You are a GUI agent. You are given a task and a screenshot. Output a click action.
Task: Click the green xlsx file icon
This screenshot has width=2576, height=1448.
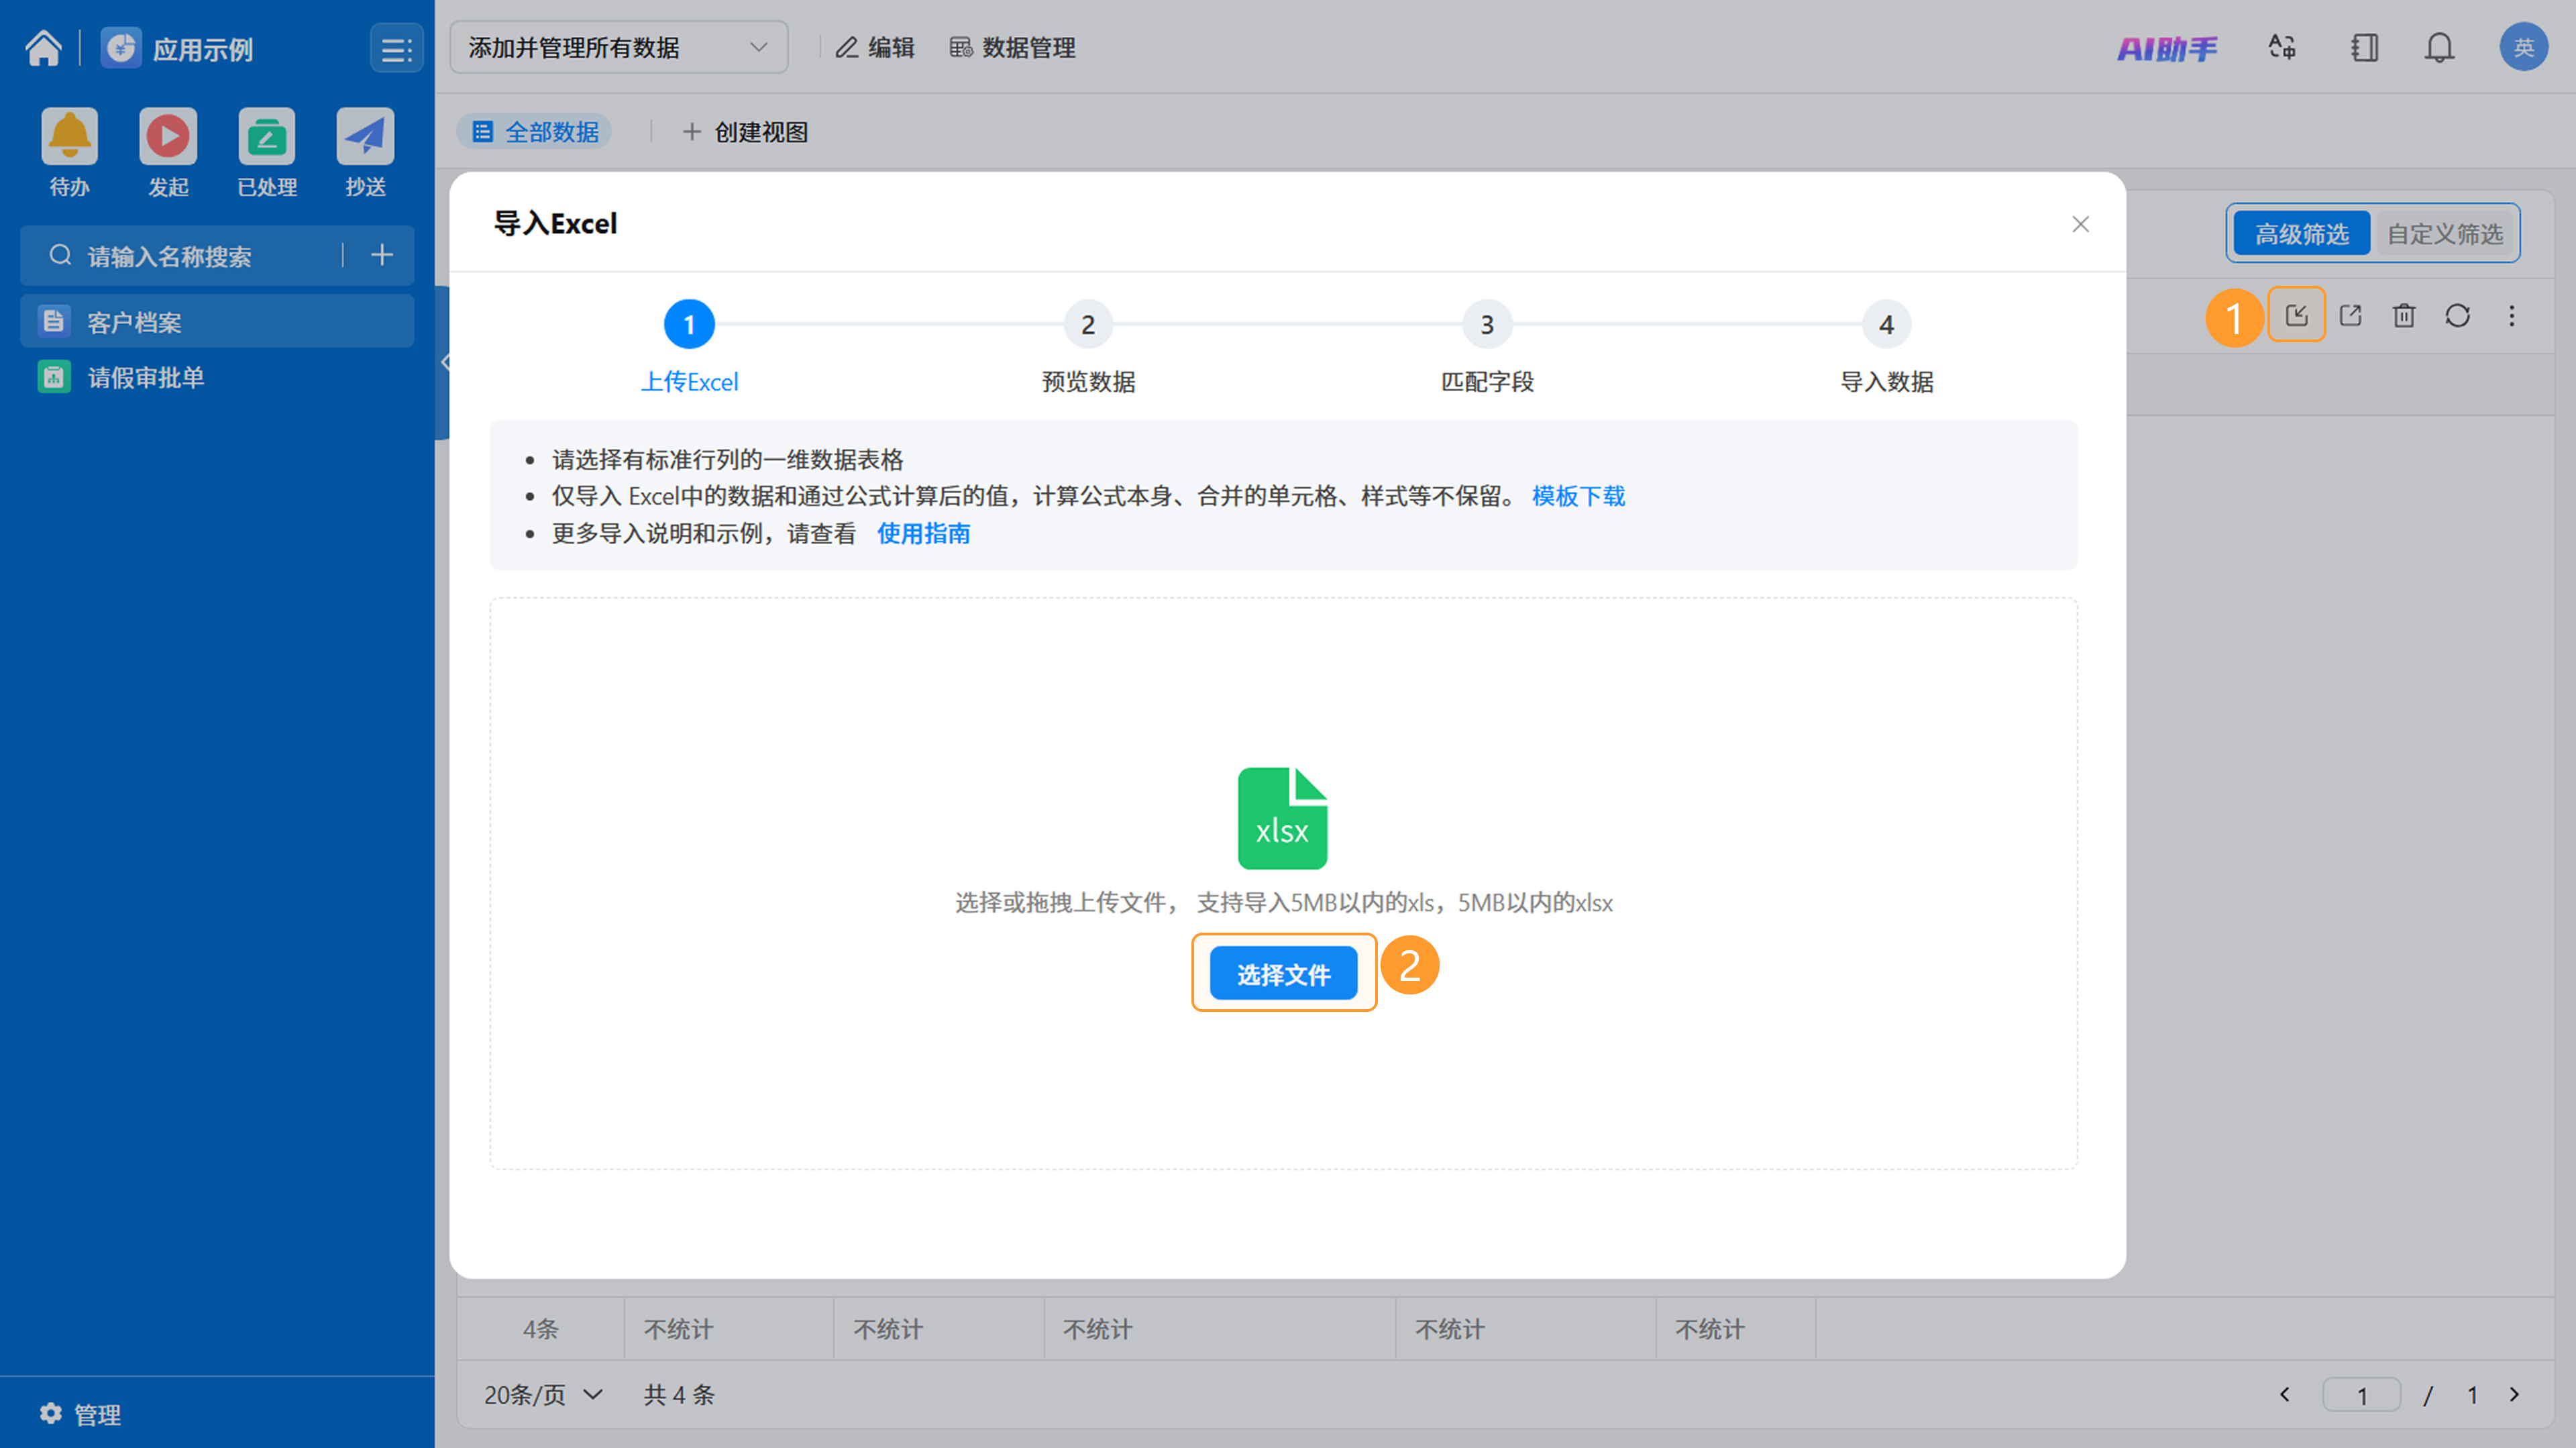pos(1282,818)
